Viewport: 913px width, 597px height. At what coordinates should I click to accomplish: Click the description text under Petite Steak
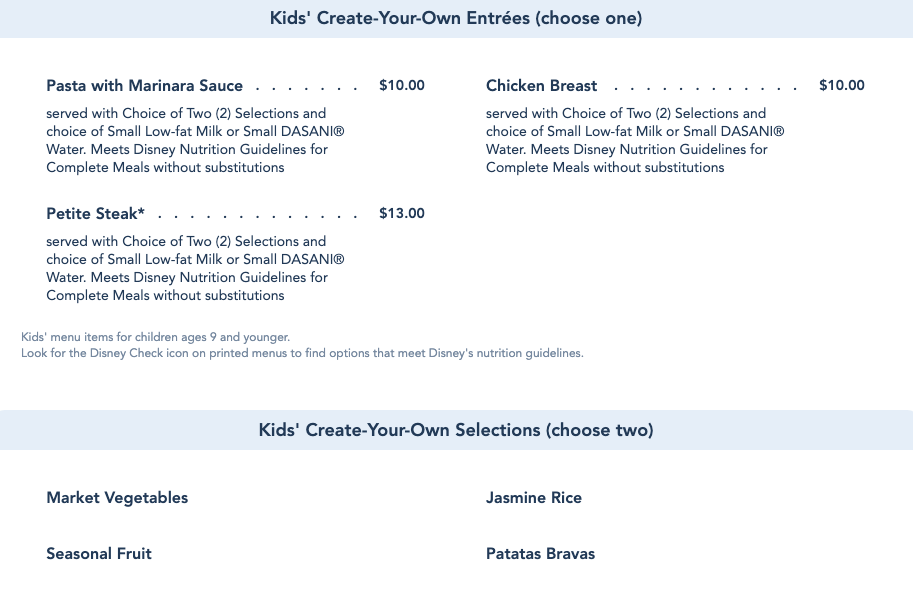point(187,268)
